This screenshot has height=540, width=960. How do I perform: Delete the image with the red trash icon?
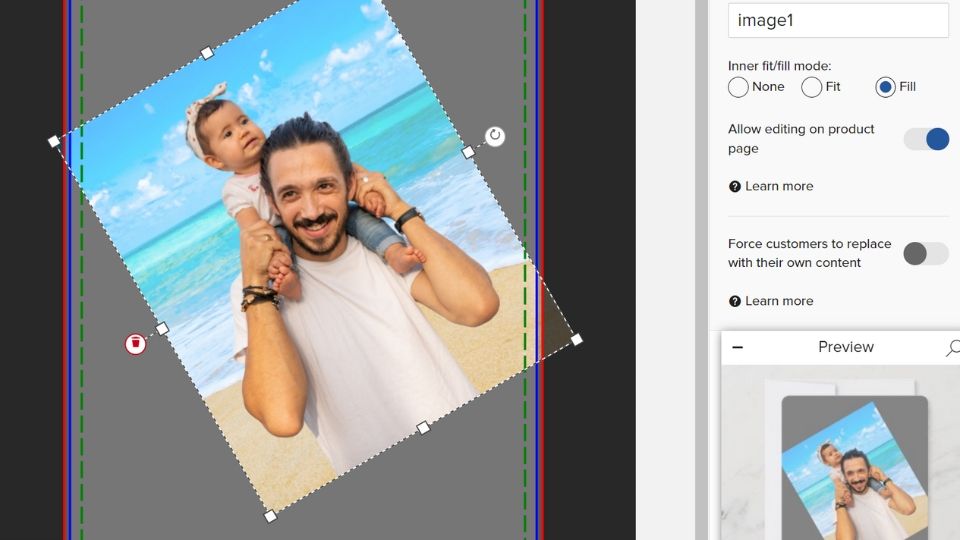(x=135, y=344)
